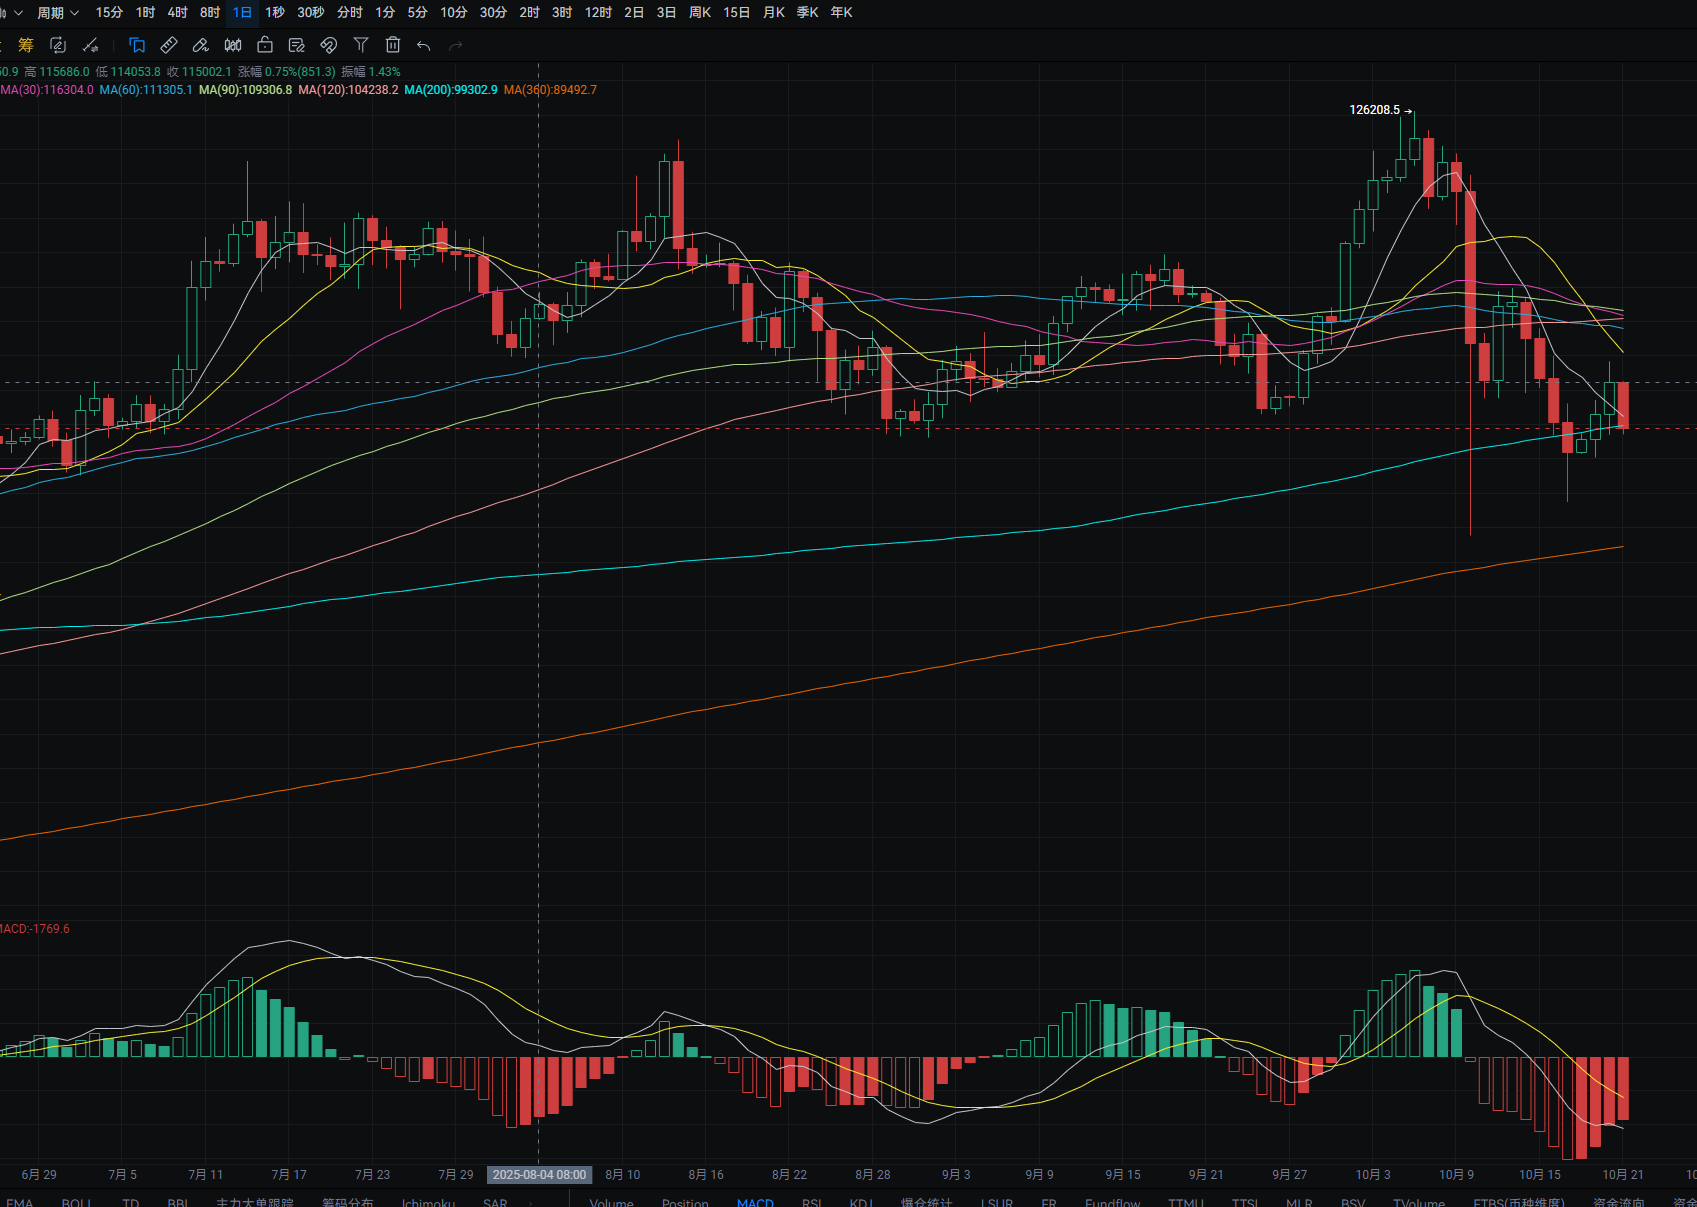
Task: Click the filter funnel icon
Action: 361,45
